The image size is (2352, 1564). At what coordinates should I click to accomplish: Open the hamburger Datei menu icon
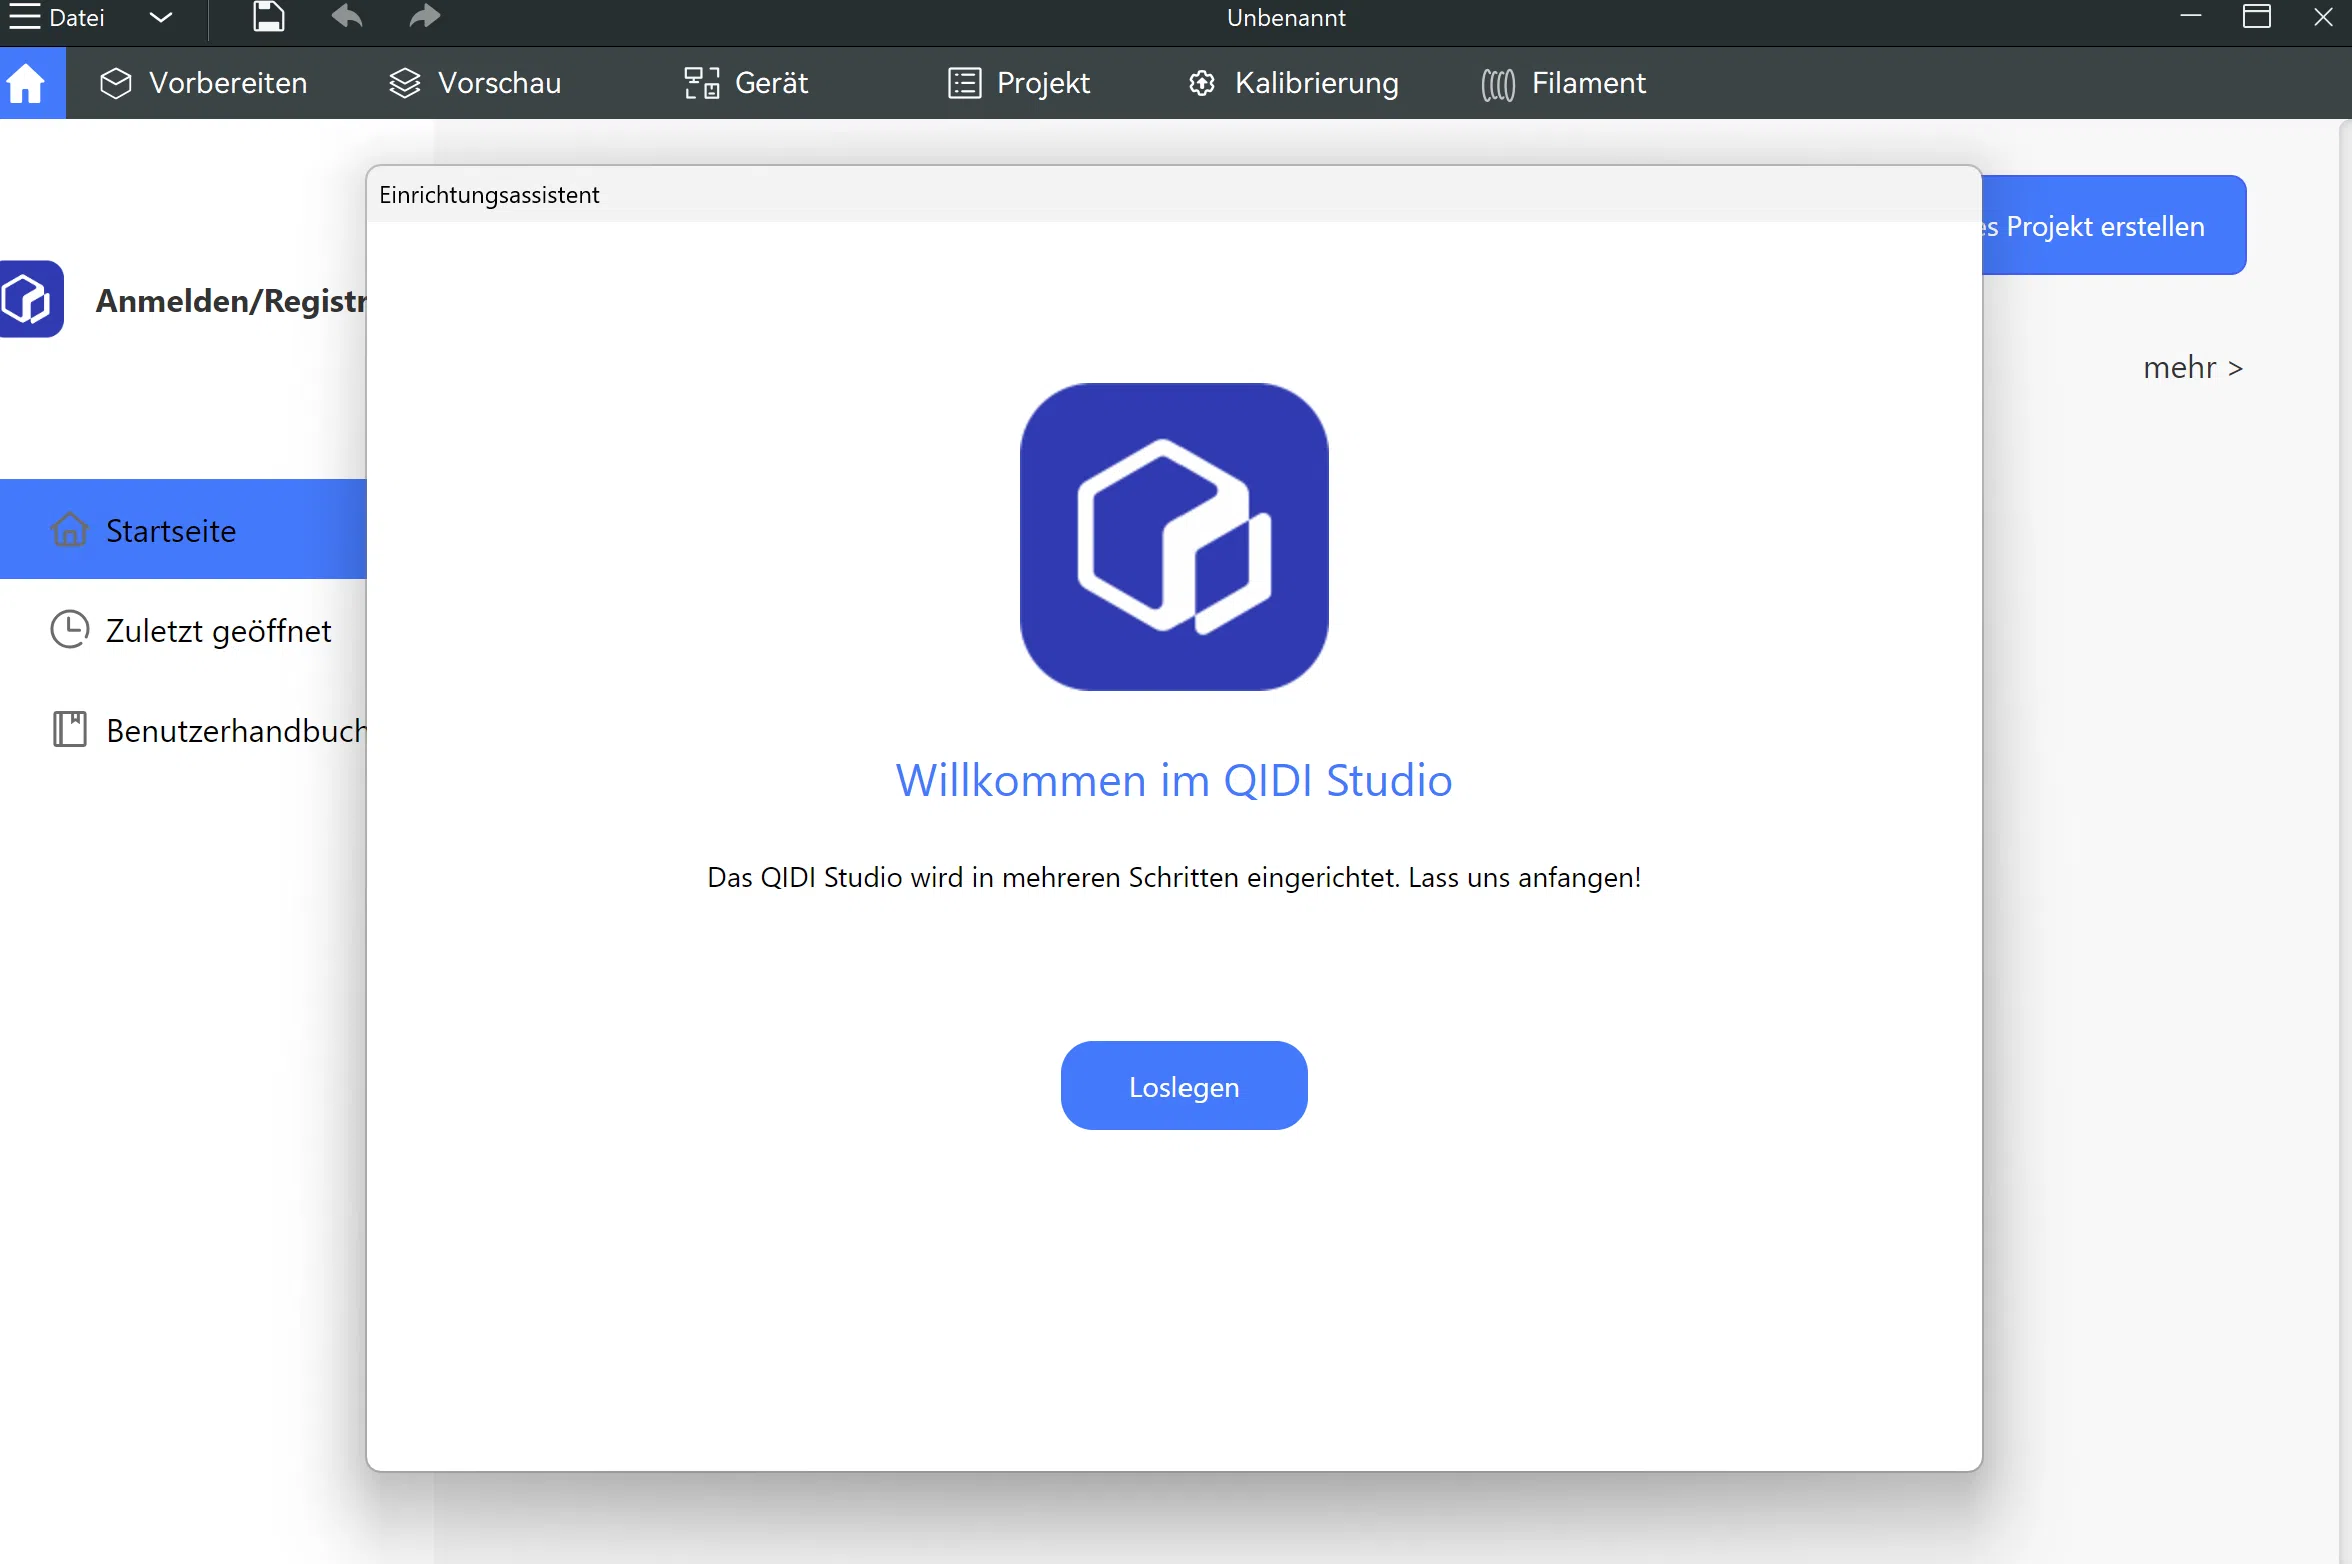coord(24,17)
